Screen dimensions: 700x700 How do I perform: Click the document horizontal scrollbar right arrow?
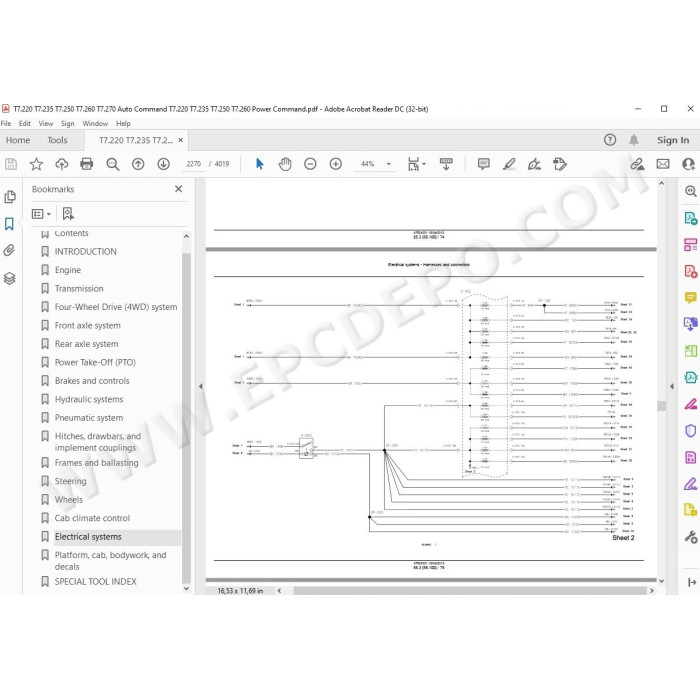[x=651, y=591]
